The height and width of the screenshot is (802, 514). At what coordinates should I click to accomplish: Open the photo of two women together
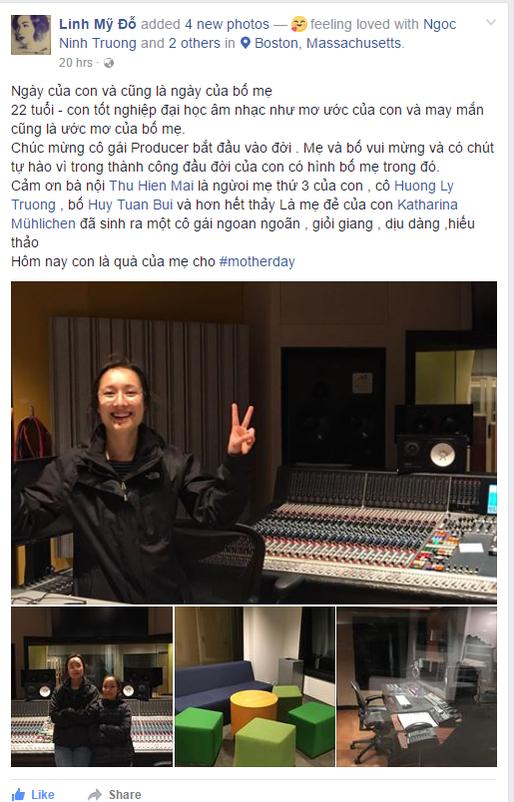[92, 686]
